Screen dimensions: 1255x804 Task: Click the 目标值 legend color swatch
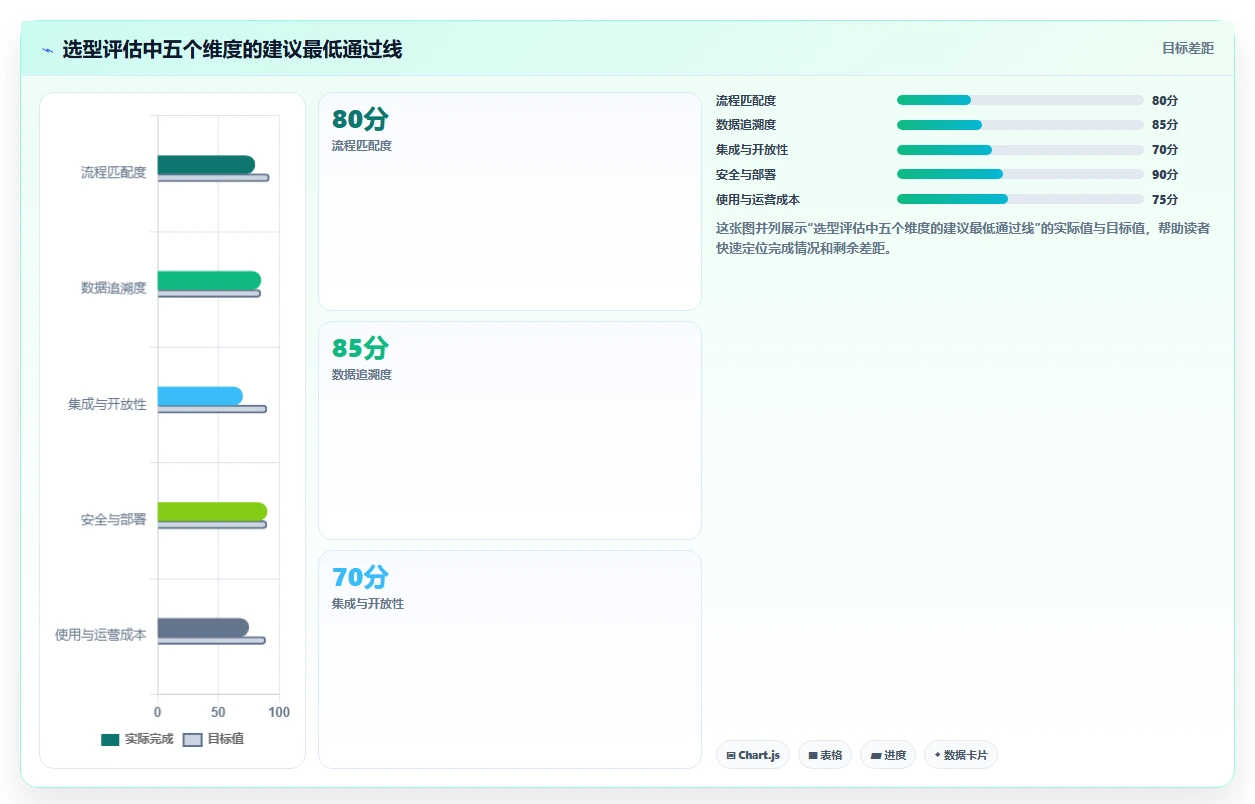pos(193,740)
